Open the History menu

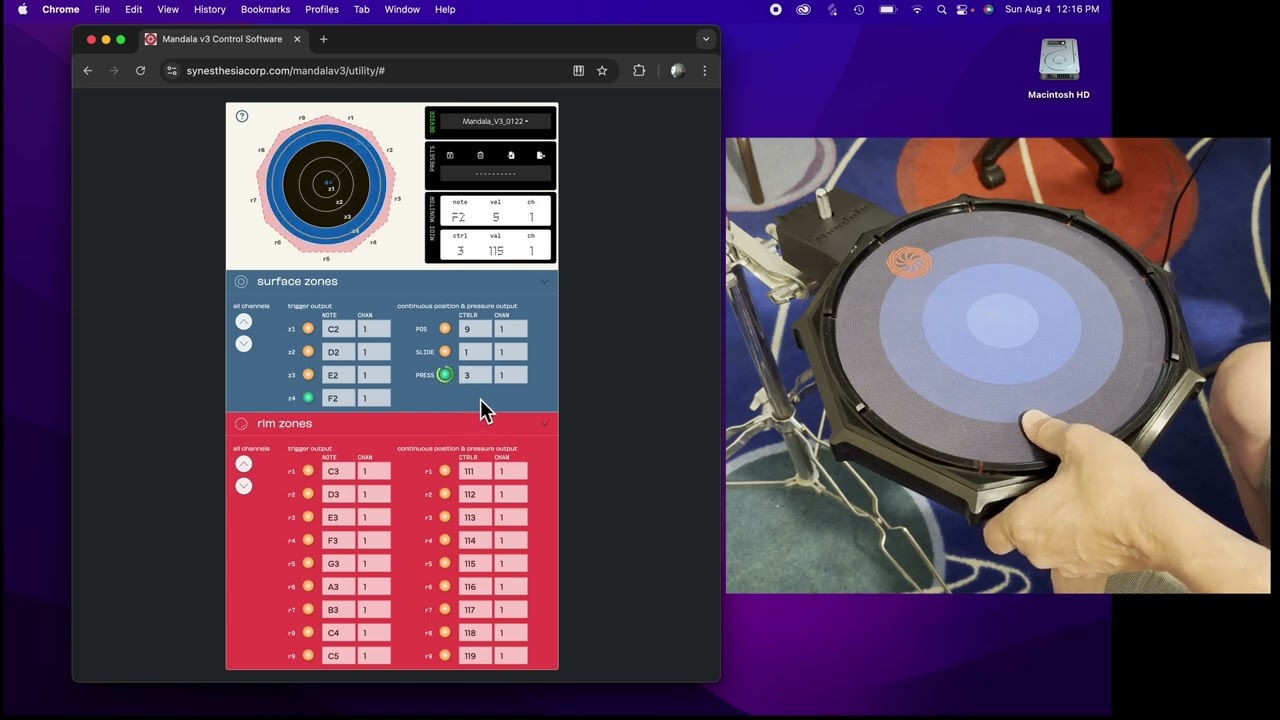[x=209, y=9]
